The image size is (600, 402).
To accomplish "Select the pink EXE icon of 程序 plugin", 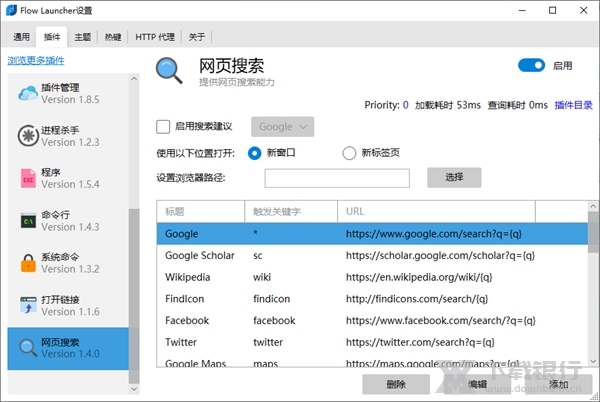I will (28, 178).
